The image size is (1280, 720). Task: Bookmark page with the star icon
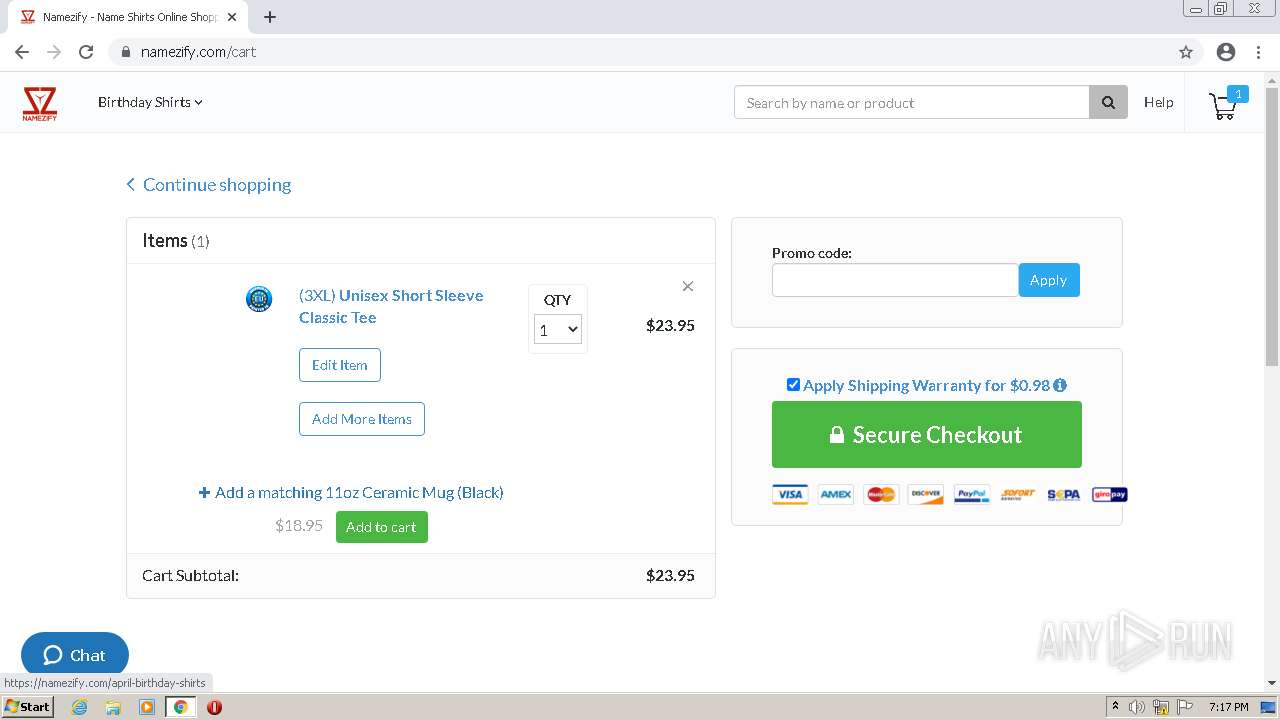1186,52
